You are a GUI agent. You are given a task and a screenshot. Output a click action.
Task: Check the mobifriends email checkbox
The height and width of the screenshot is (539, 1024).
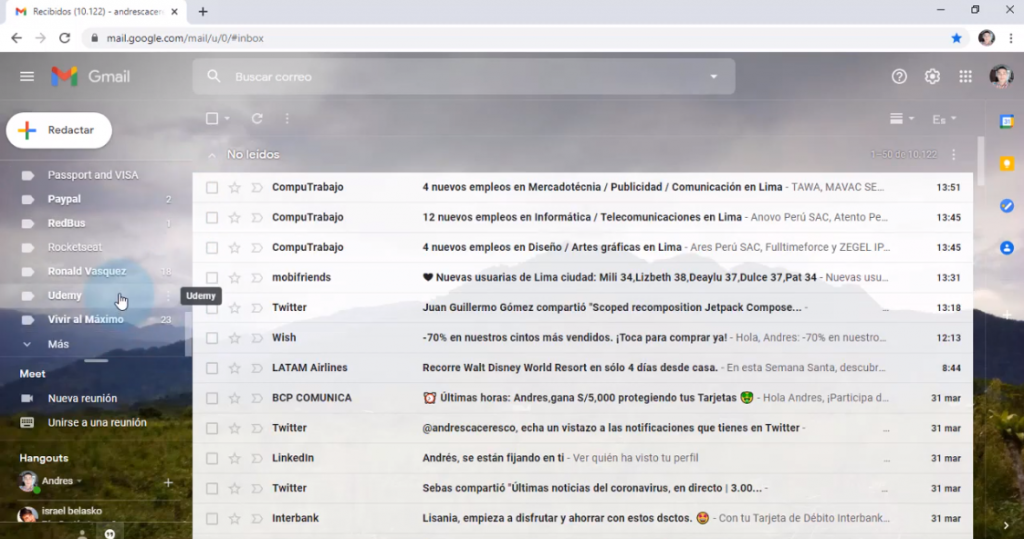(212, 278)
